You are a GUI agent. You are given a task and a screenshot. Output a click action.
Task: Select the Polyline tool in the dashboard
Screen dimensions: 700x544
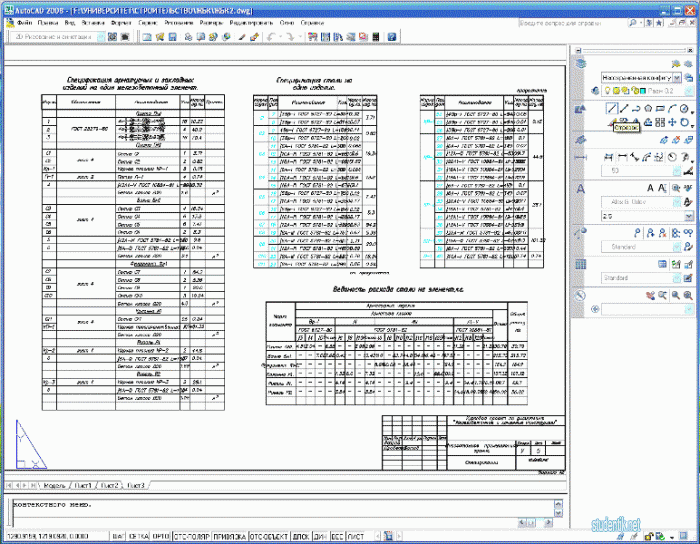[x=636, y=108]
